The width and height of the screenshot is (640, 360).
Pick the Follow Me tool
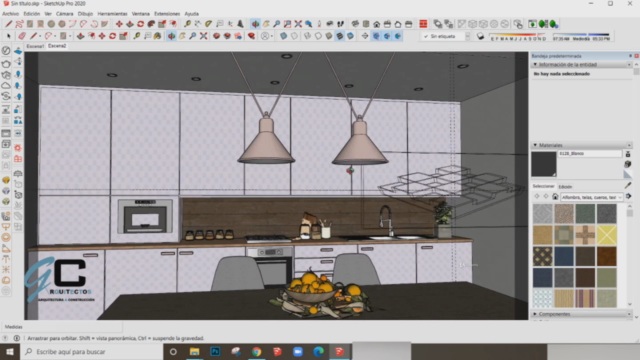point(151,24)
